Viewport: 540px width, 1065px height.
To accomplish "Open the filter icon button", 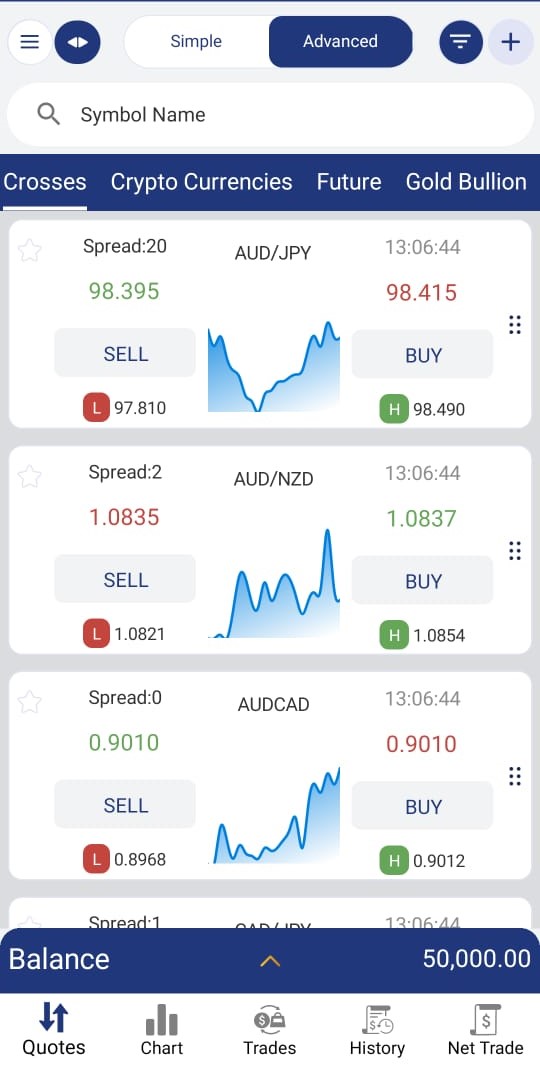I will pos(461,42).
